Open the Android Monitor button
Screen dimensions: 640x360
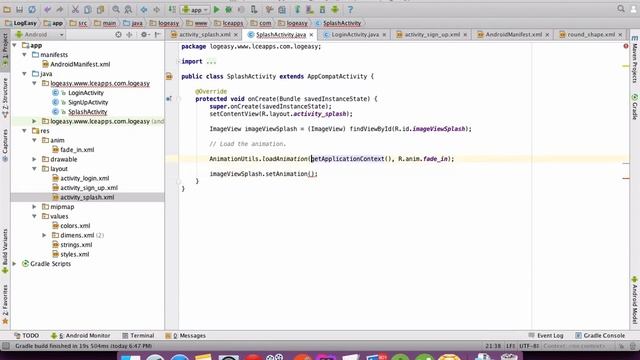[80, 336]
